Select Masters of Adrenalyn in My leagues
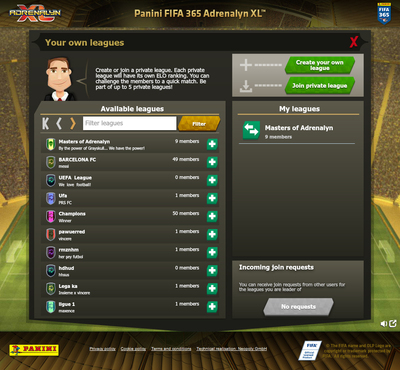The width and height of the screenshot is (400, 370). click(x=297, y=131)
